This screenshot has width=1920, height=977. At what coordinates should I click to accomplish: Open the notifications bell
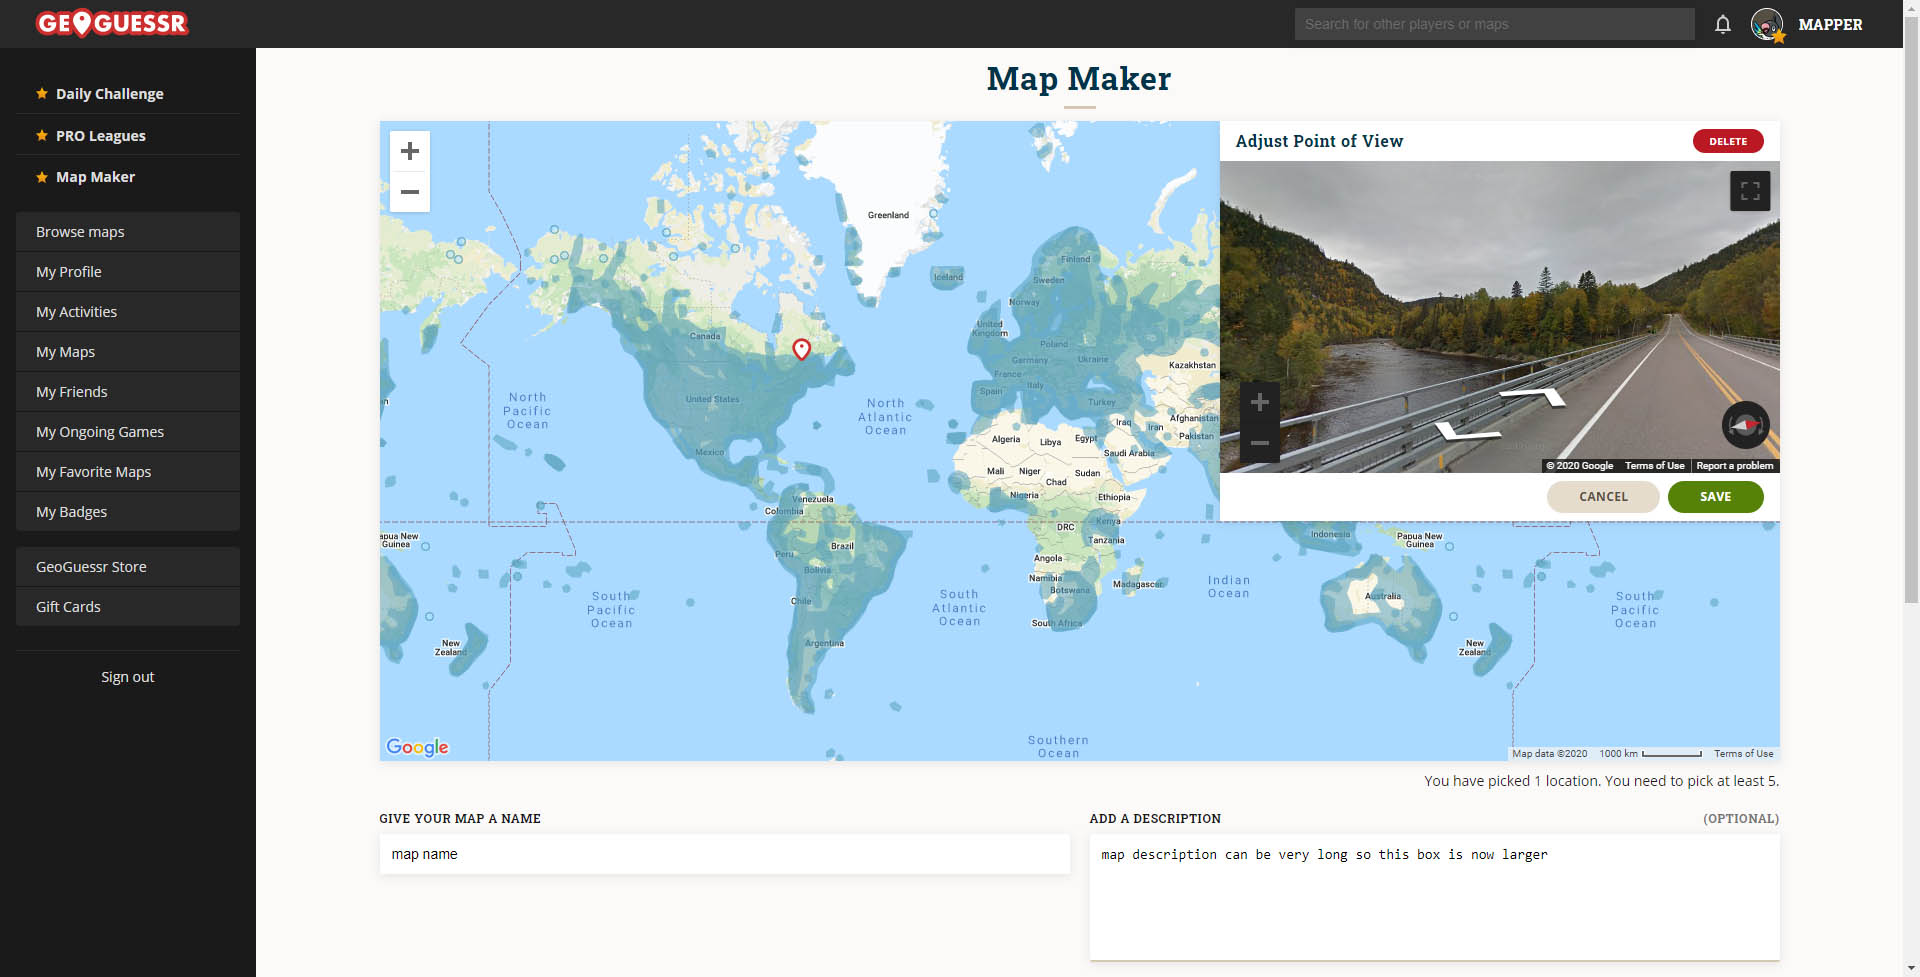[x=1722, y=24]
